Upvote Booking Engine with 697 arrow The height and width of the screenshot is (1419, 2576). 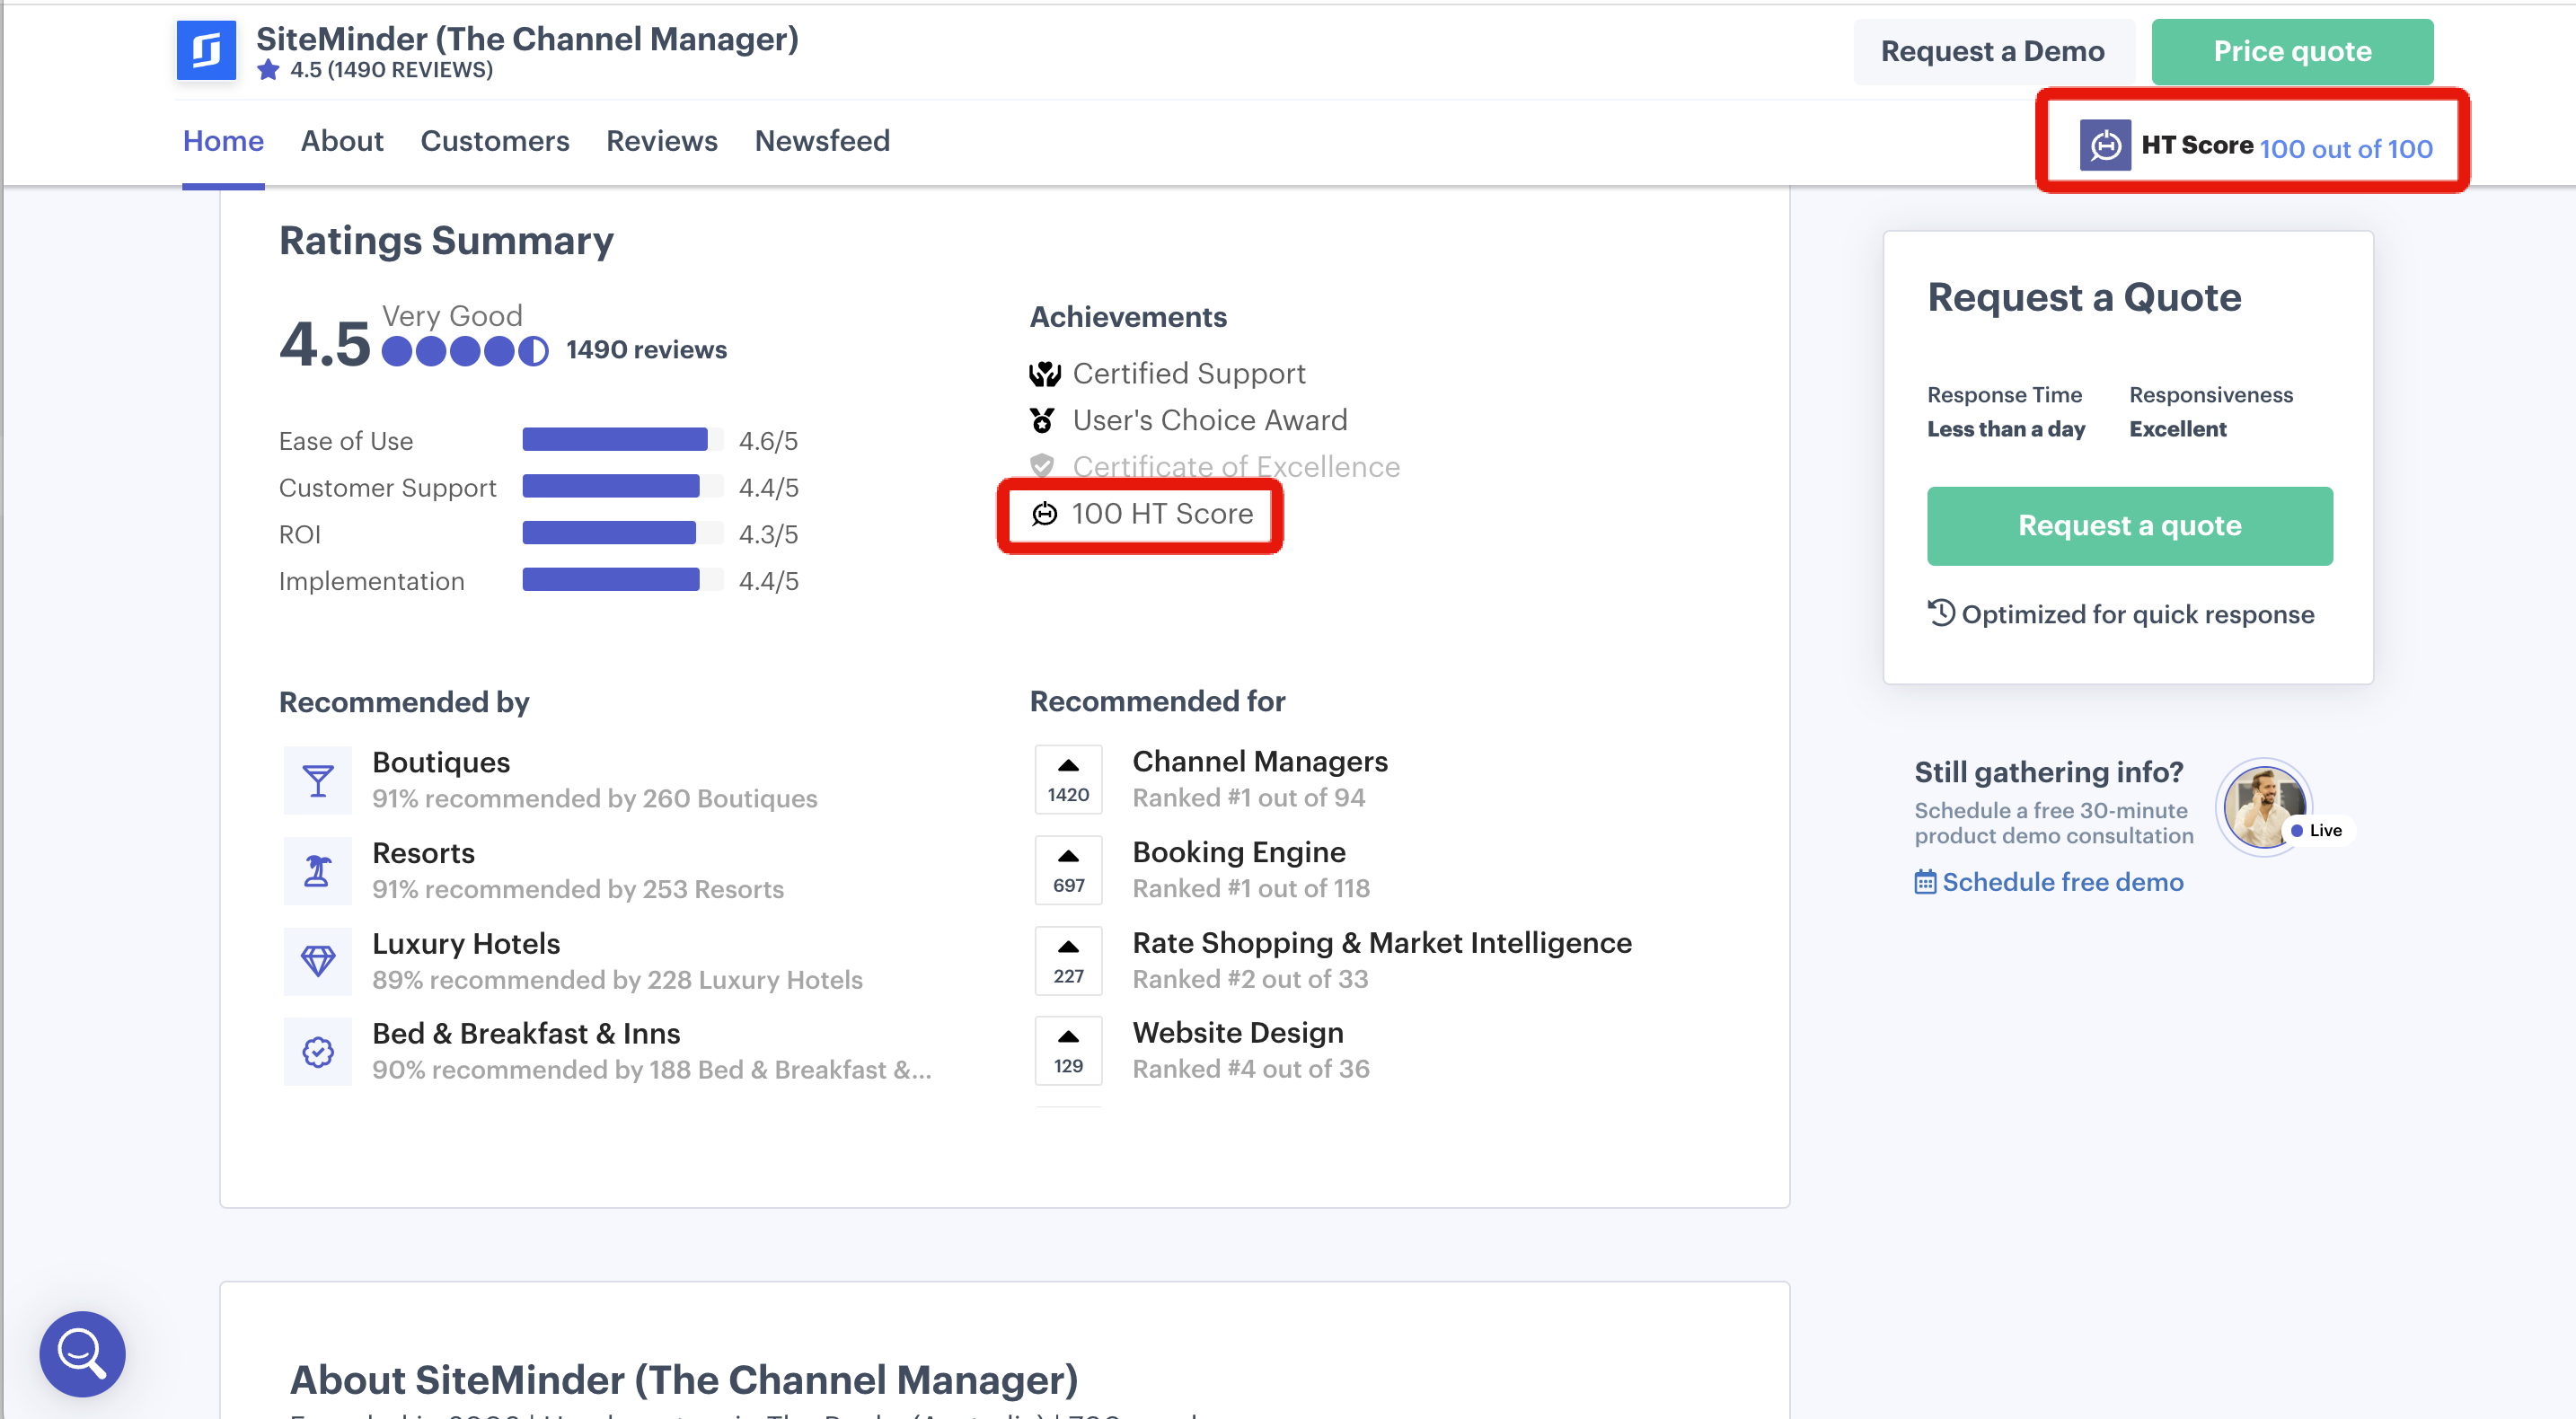[x=1068, y=857]
